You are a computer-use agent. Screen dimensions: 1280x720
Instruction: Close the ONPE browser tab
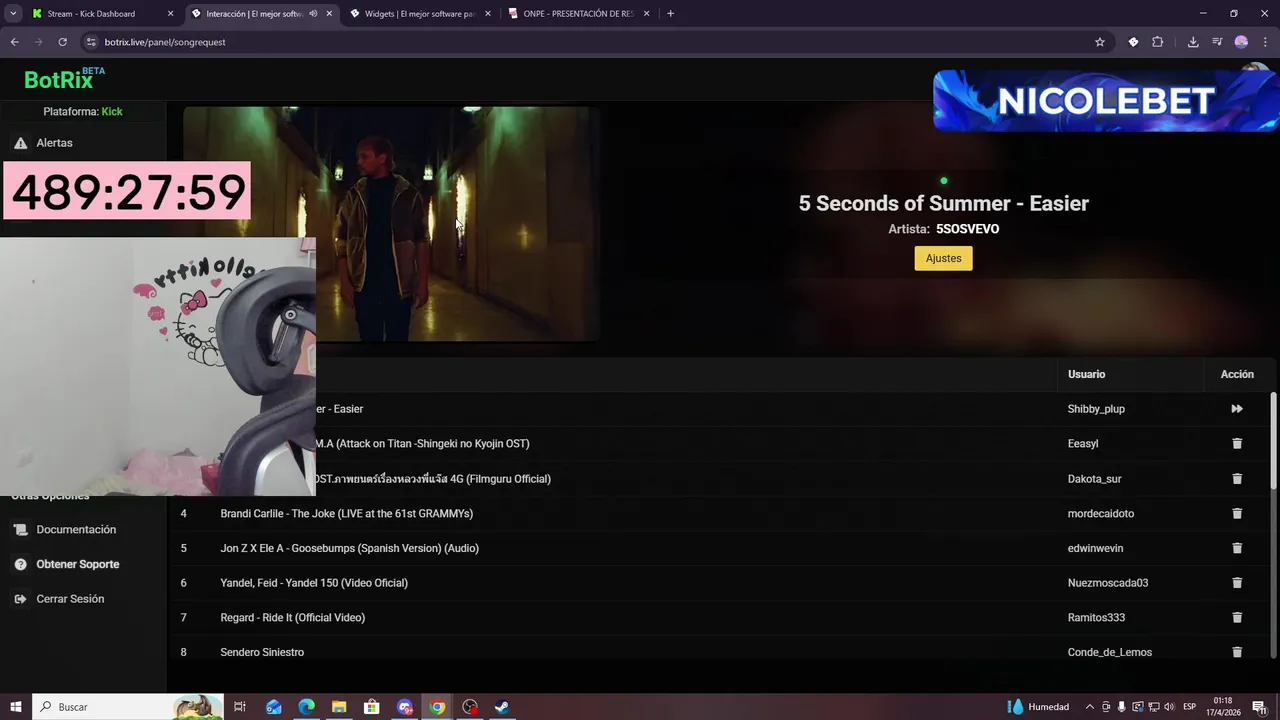click(646, 14)
